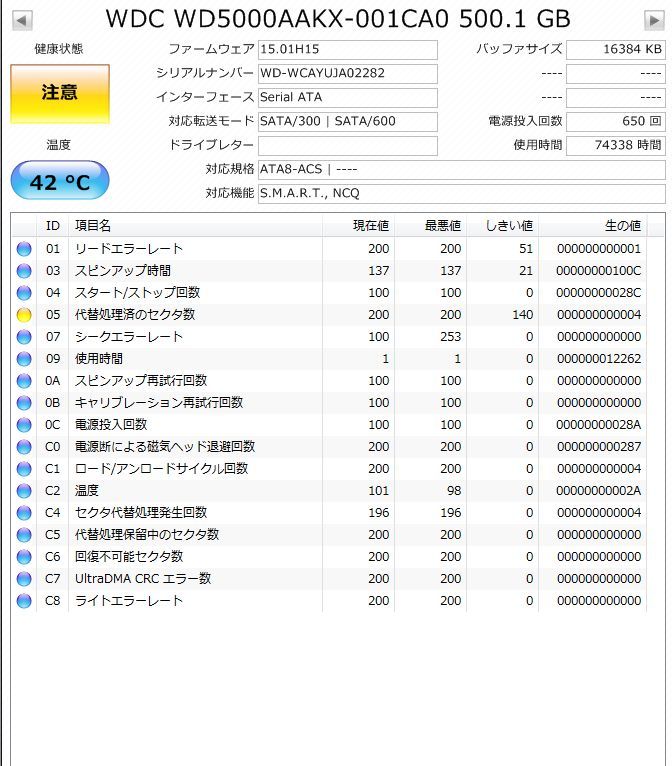This screenshot has height=766, width=672.
Task: Select the status orb for C4 セクタ代替処理発生回数
Action: [24, 512]
